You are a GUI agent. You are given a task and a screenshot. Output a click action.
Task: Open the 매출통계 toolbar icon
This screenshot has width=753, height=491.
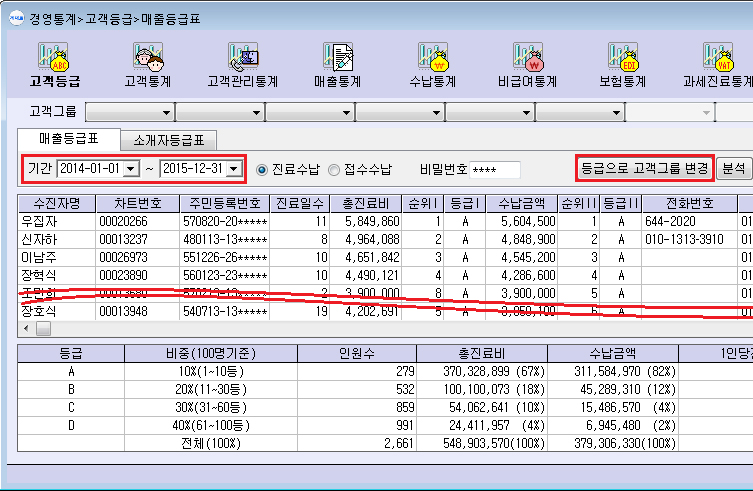337,65
